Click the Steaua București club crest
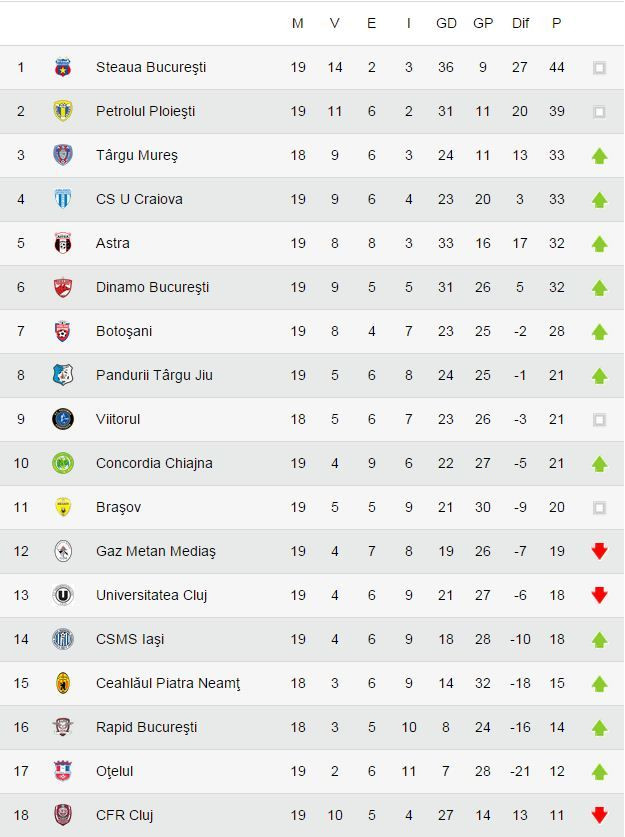Screen dimensions: 625x837 (63, 68)
